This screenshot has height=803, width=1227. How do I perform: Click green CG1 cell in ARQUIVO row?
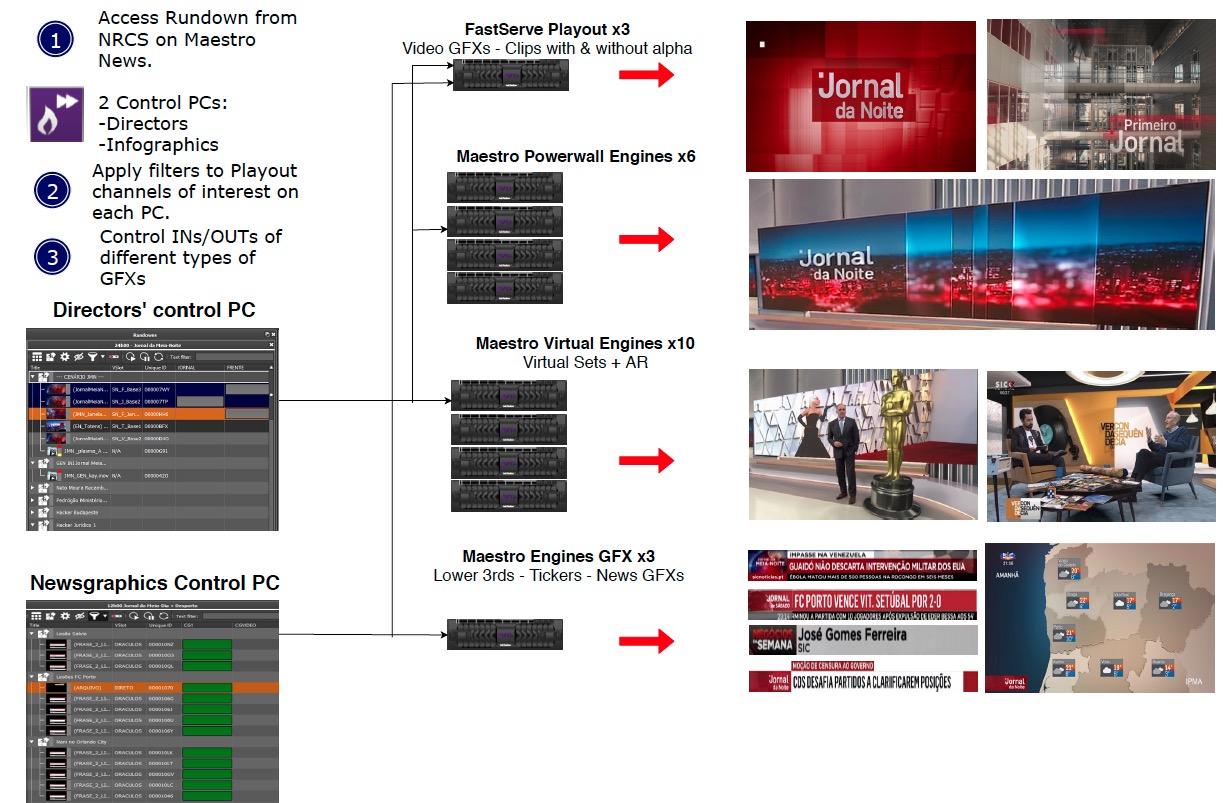point(207,688)
